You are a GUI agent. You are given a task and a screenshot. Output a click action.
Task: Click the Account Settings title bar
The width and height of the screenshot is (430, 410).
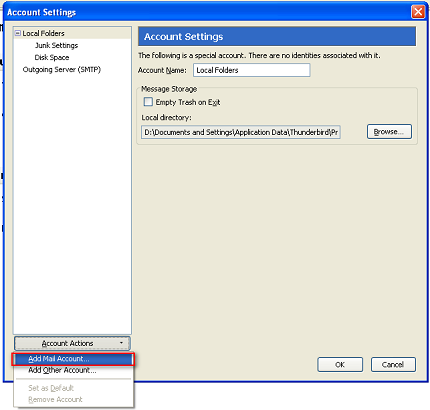click(x=207, y=12)
